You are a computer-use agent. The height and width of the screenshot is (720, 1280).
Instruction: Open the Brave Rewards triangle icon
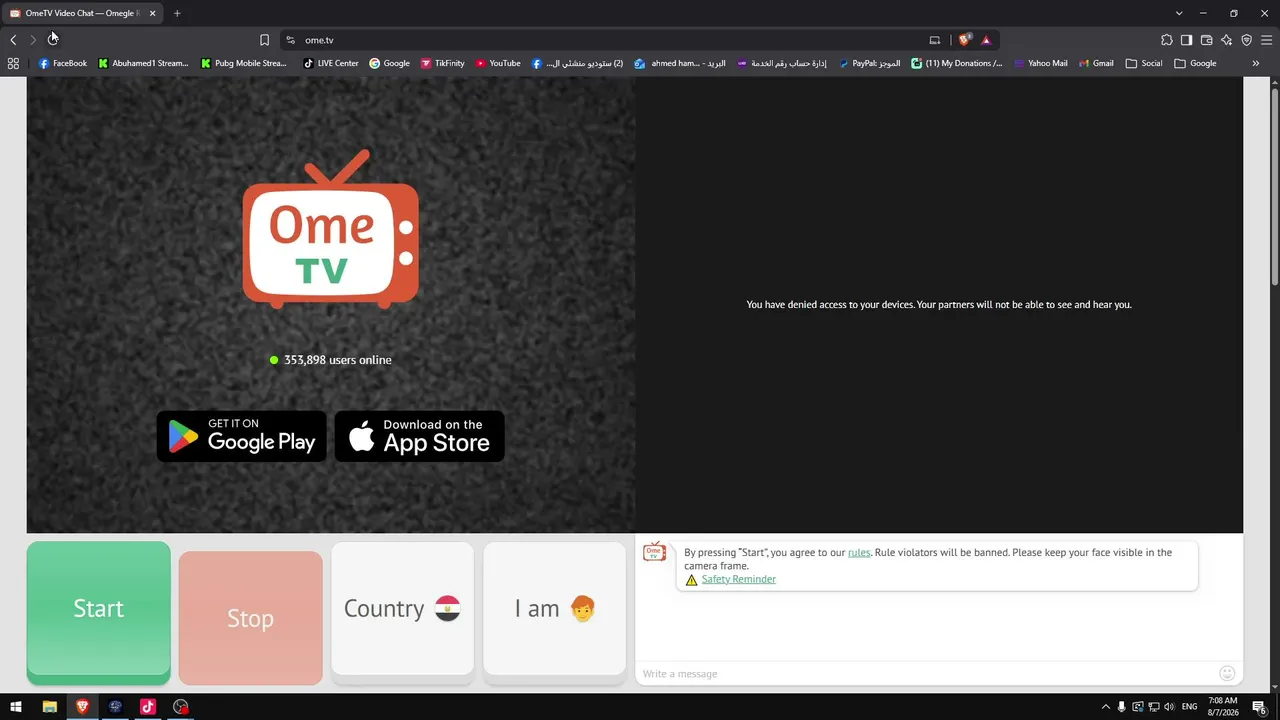pyautogui.click(x=986, y=40)
